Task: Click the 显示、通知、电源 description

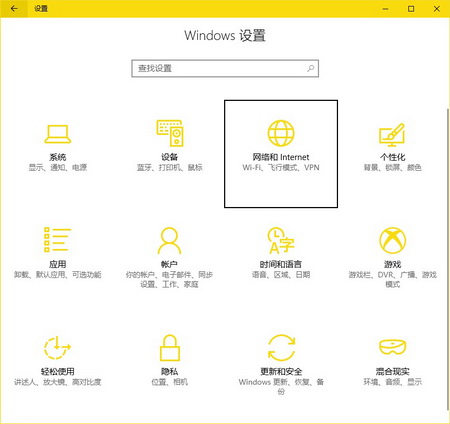Action: coord(58,167)
